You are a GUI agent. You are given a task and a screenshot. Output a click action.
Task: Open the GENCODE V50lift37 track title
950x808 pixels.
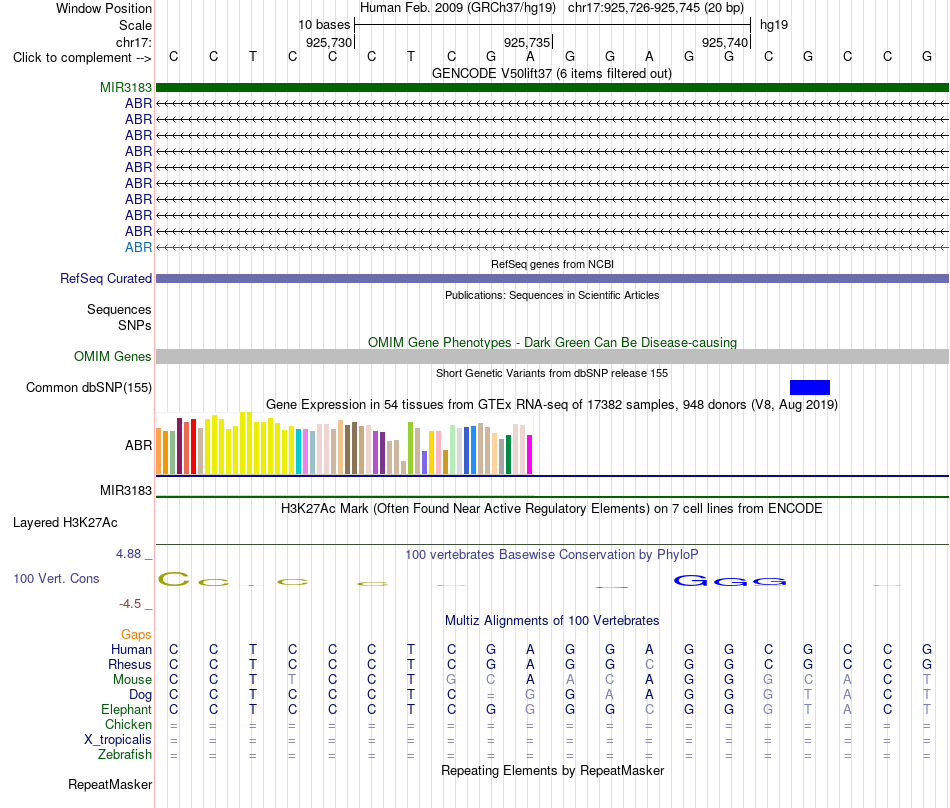point(552,74)
